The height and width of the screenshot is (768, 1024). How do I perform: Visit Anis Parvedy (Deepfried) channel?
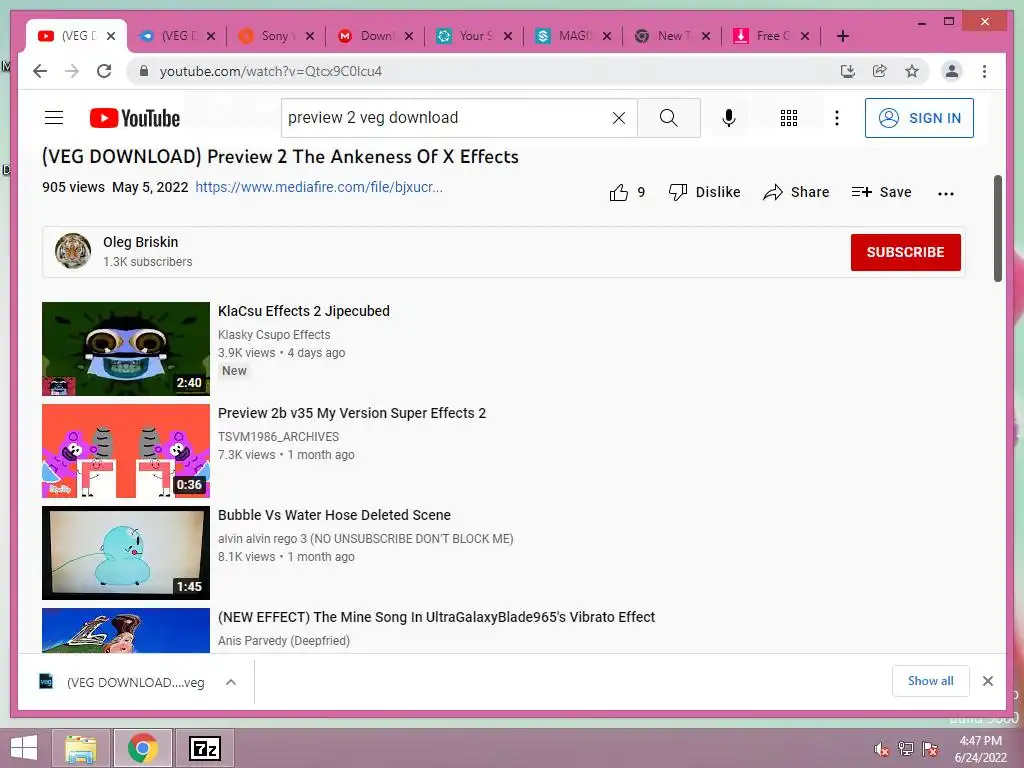pyautogui.click(x=284, y=641)
